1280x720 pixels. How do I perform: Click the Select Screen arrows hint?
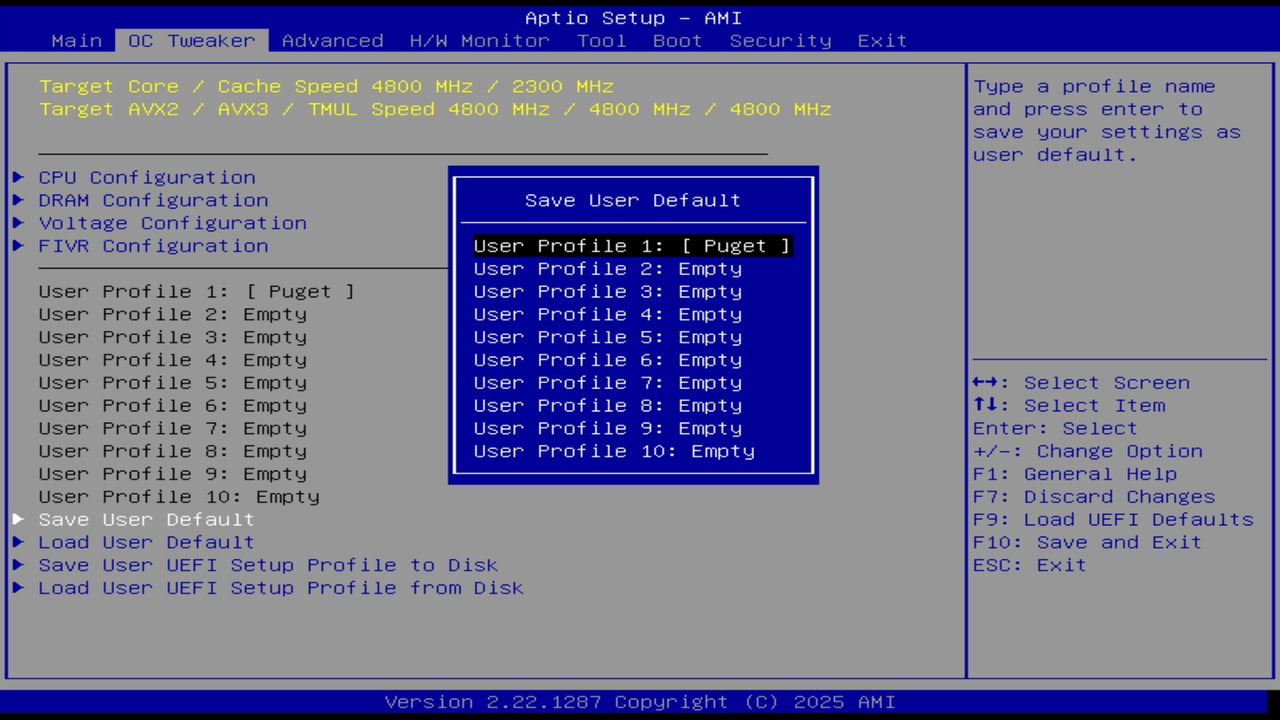coord(1081,383)
